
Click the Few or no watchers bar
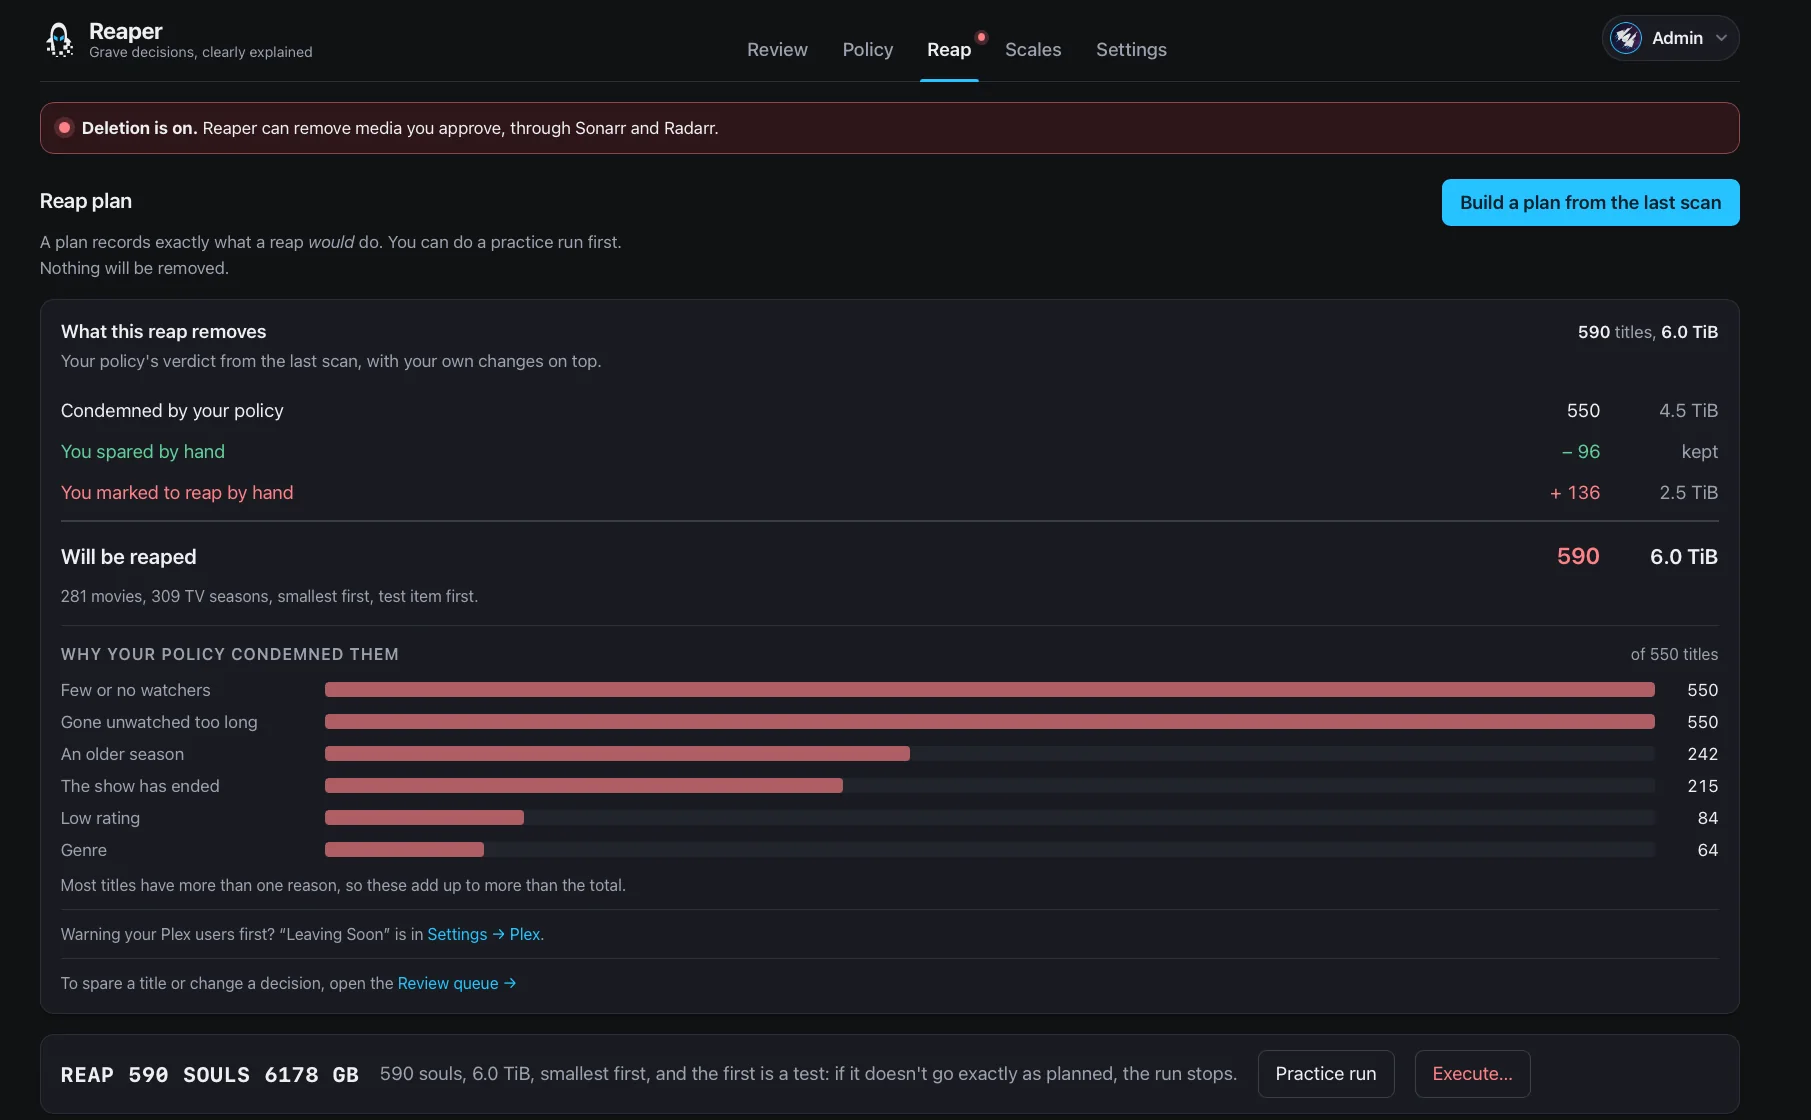[x=989, y=690]
